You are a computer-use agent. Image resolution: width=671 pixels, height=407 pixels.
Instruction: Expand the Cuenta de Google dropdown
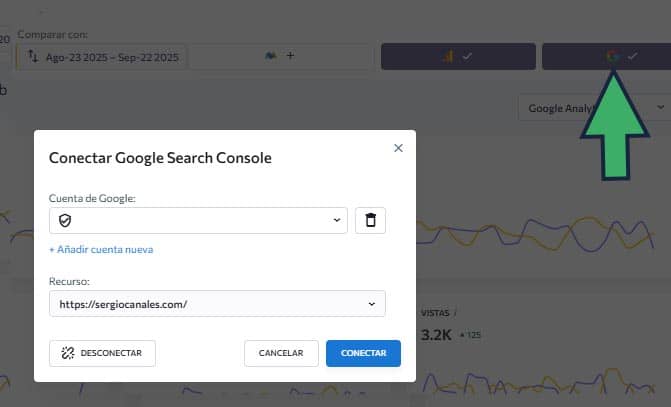(336, 220)
